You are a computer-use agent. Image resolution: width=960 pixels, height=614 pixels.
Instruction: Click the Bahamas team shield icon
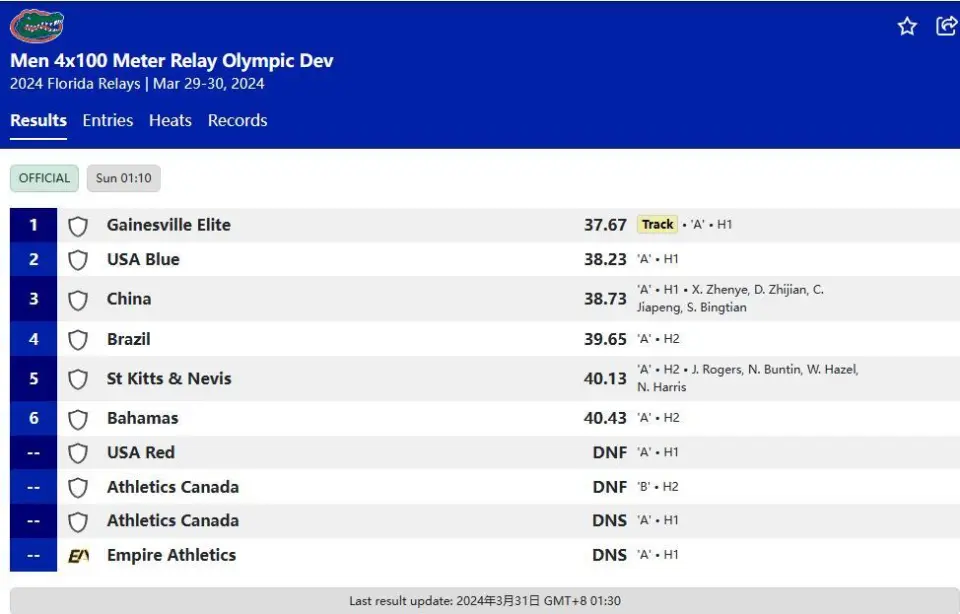[x=78, y=419]
